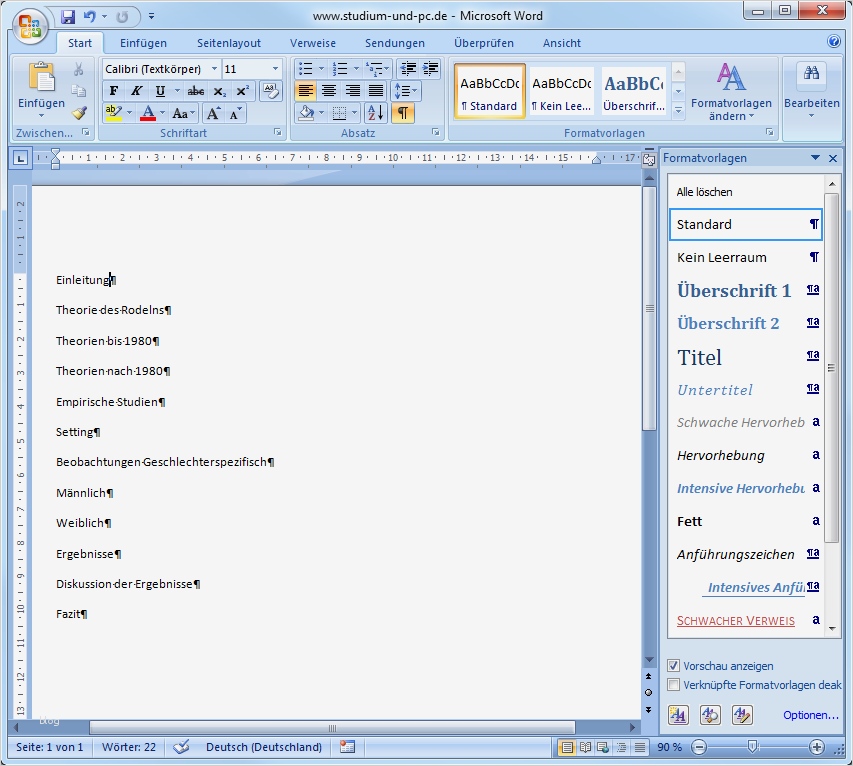
Task: Decrease paragraph indent
Action: tap(408, 69)
